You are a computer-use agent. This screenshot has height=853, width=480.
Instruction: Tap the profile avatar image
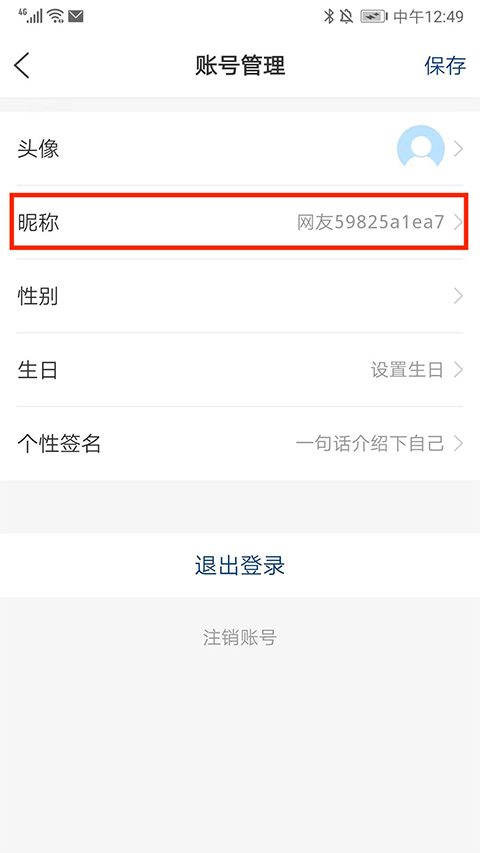[421, 149]
